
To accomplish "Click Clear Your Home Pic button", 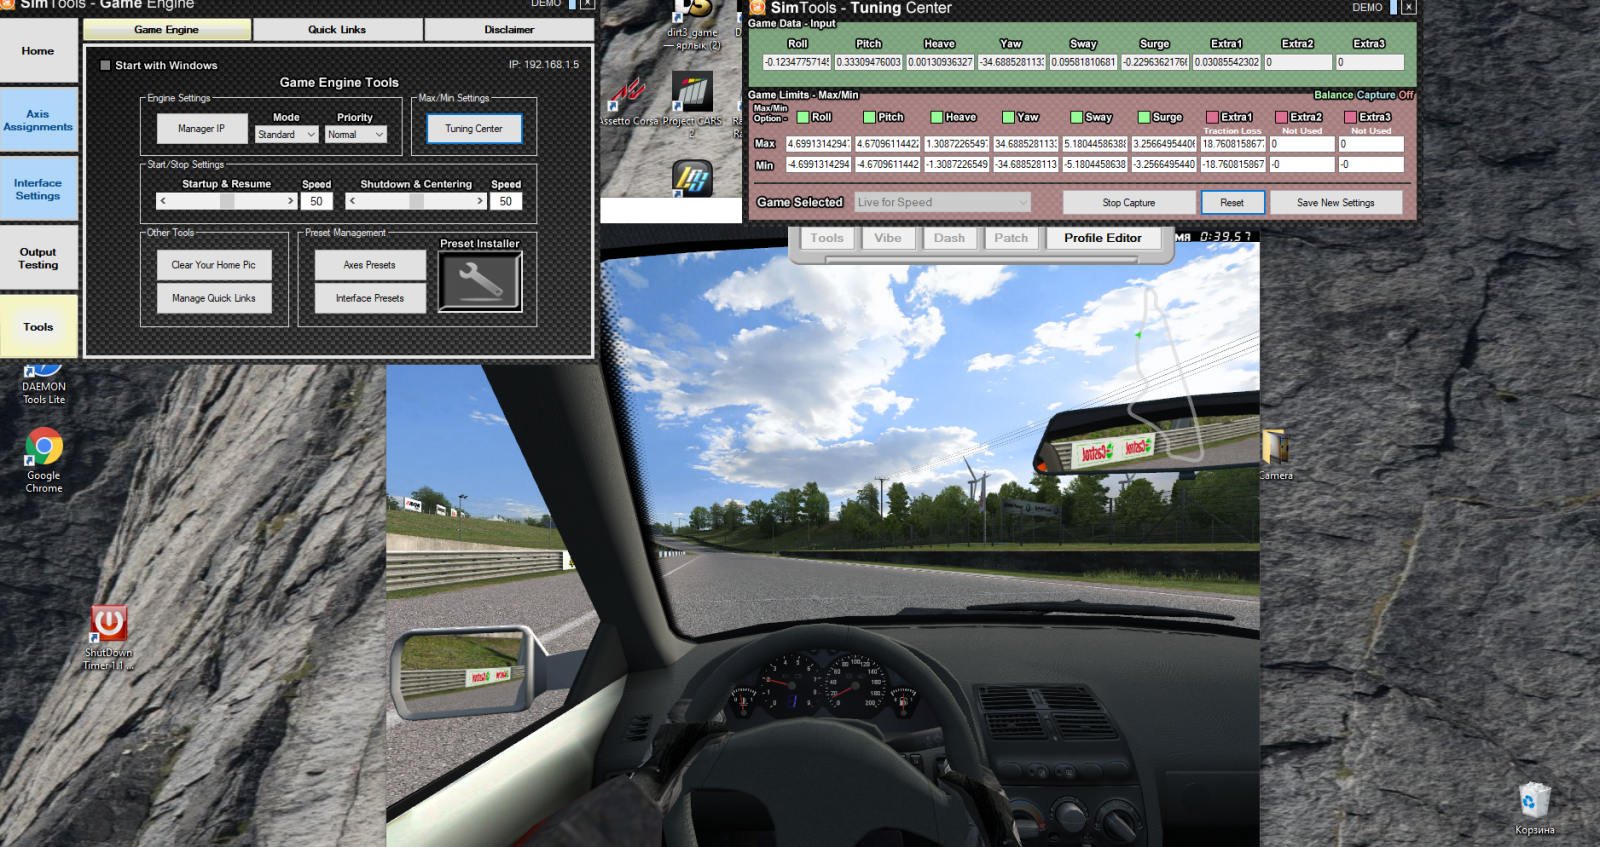I will 213,265.
